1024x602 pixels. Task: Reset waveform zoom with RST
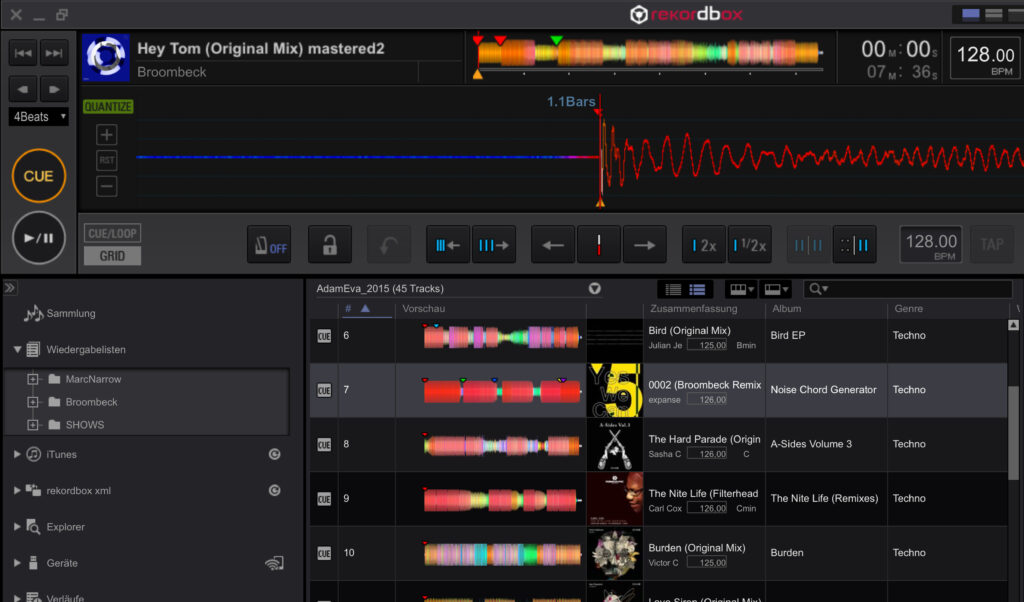tap(106, 160)
